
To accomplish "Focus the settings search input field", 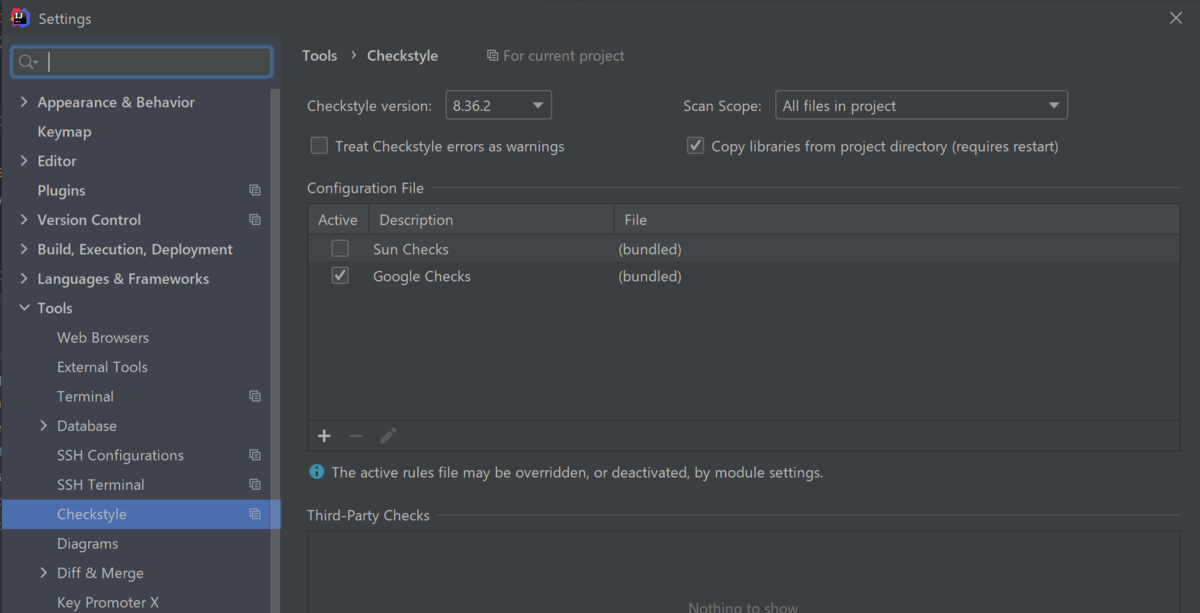I will click(142, 62).
